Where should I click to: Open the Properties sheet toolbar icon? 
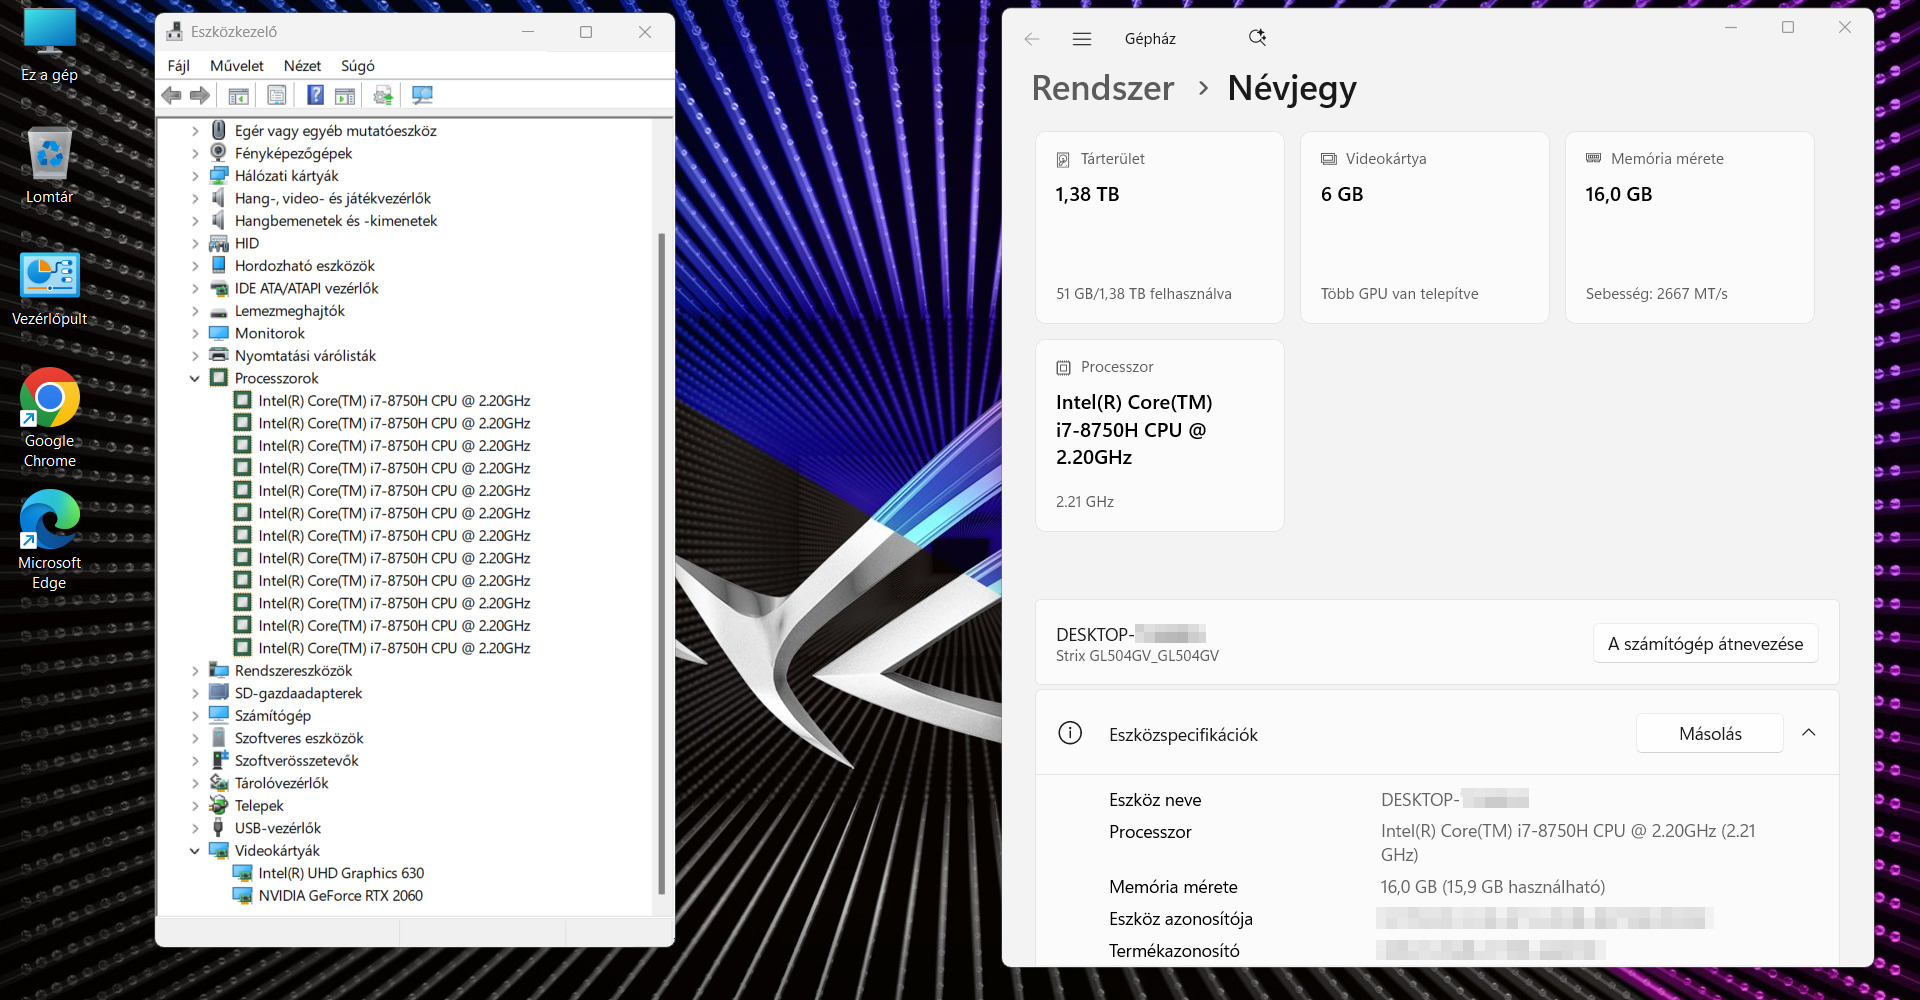[x=277, y=95]
